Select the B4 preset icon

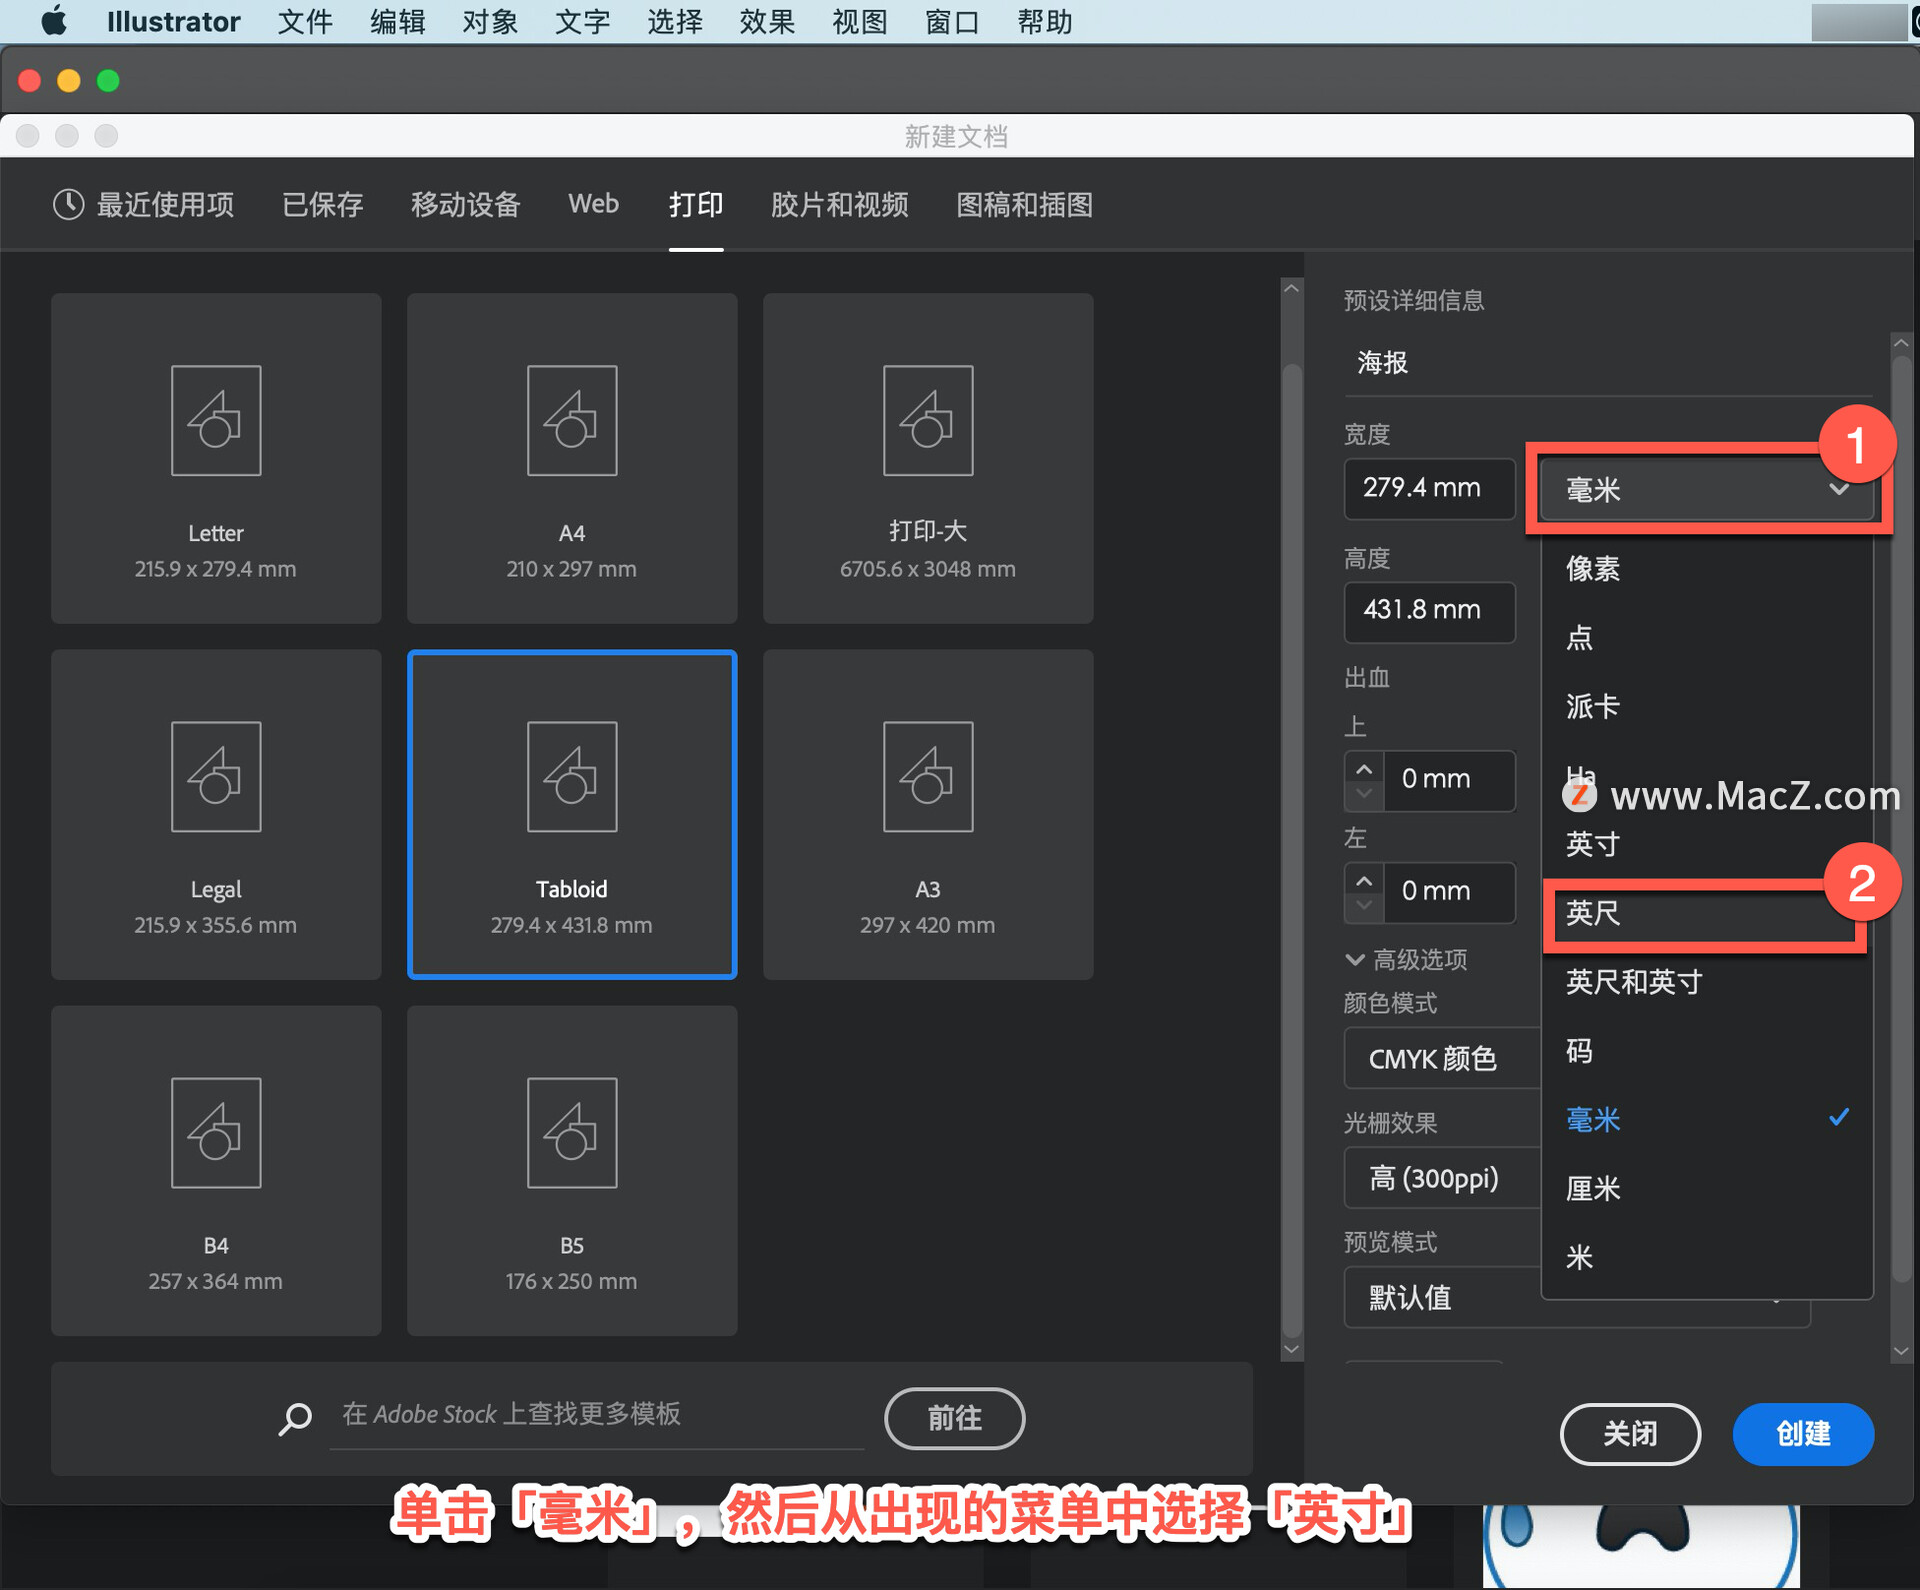(x=216, y=1132)
